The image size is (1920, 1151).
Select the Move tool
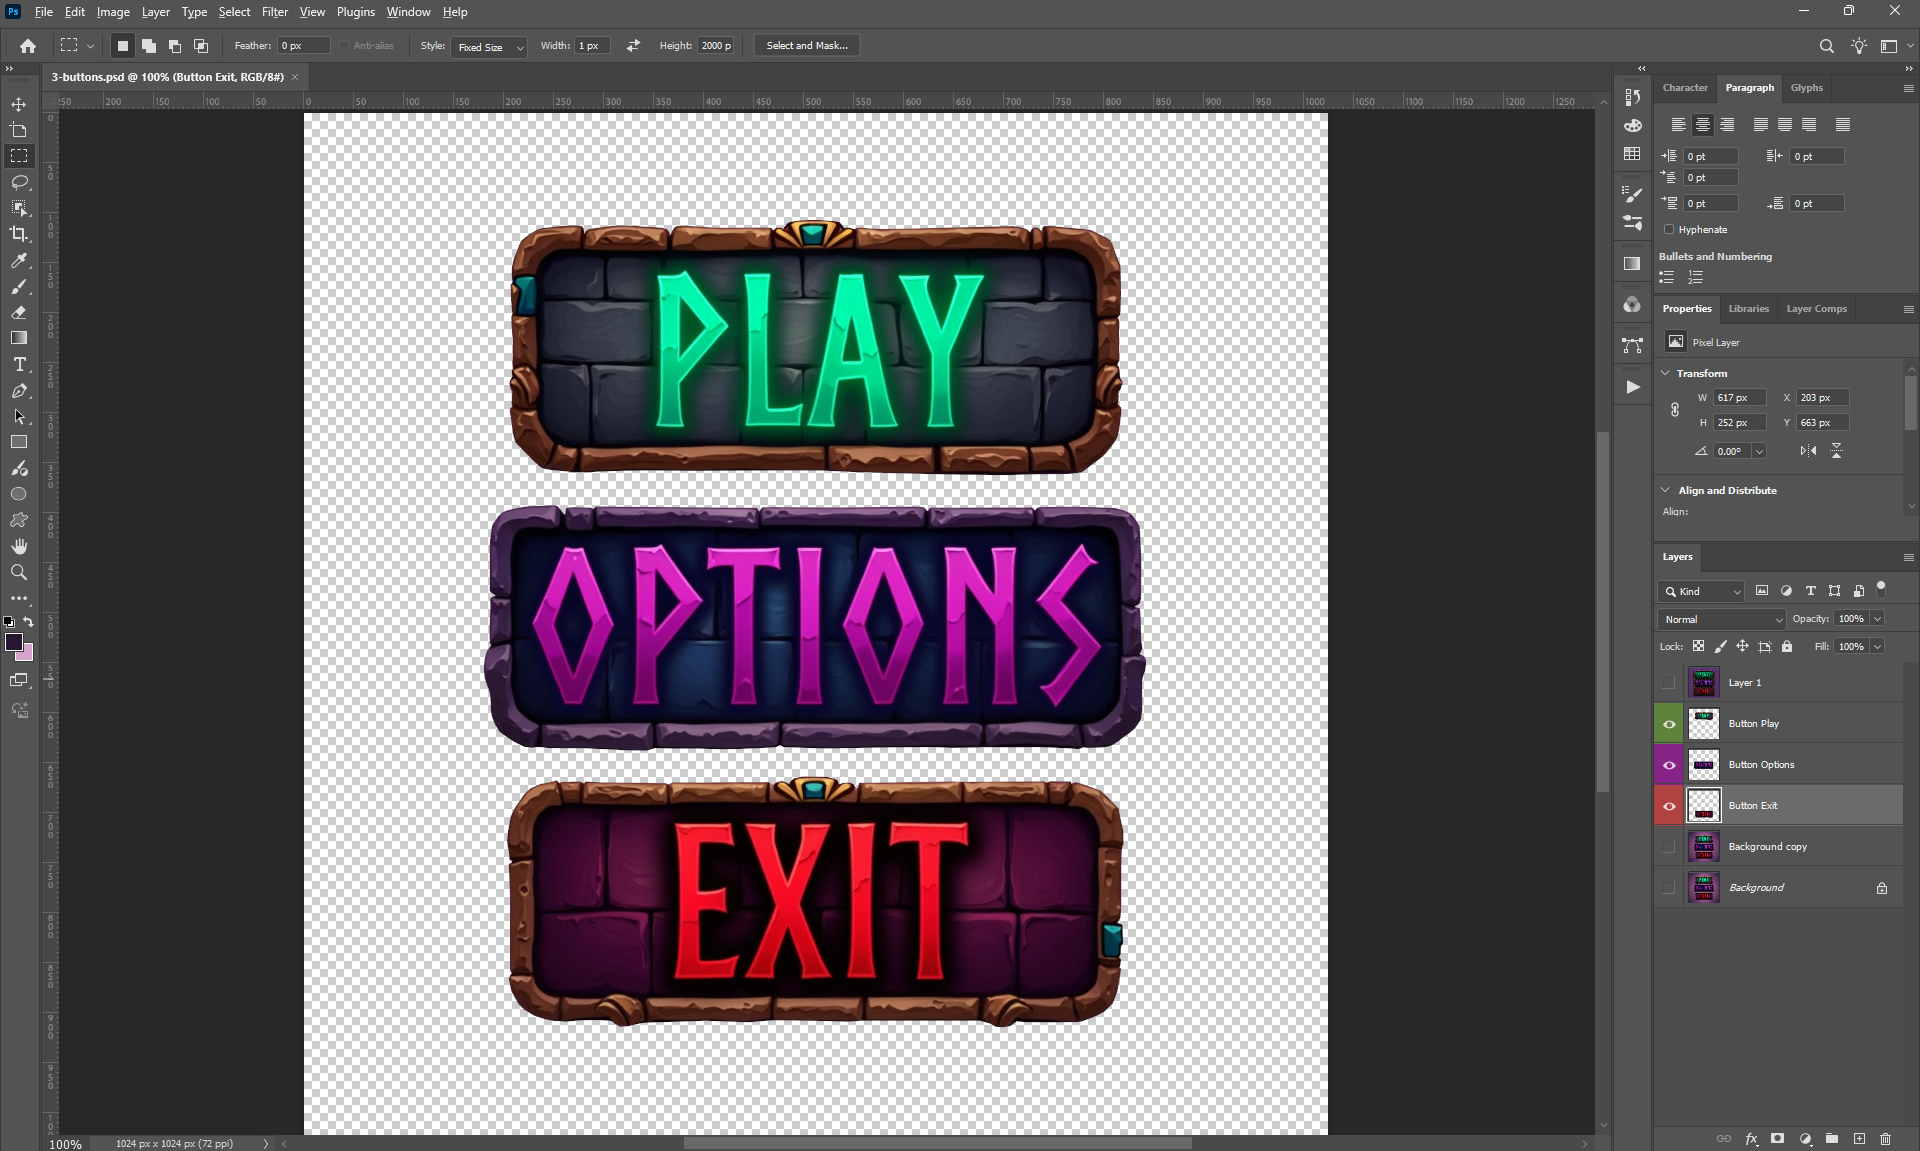tap(19, 104)
